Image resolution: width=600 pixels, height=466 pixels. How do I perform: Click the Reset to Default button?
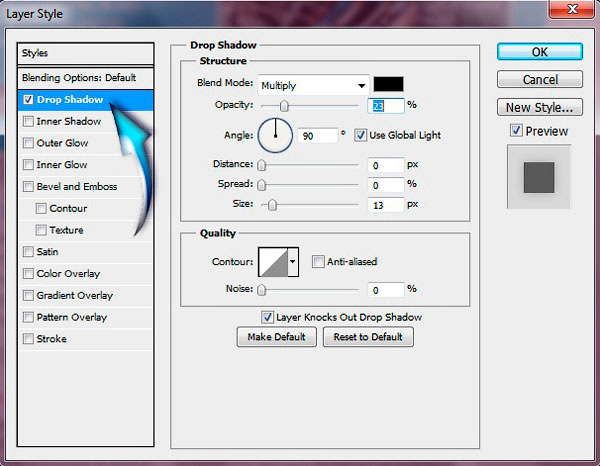point(368,337)
